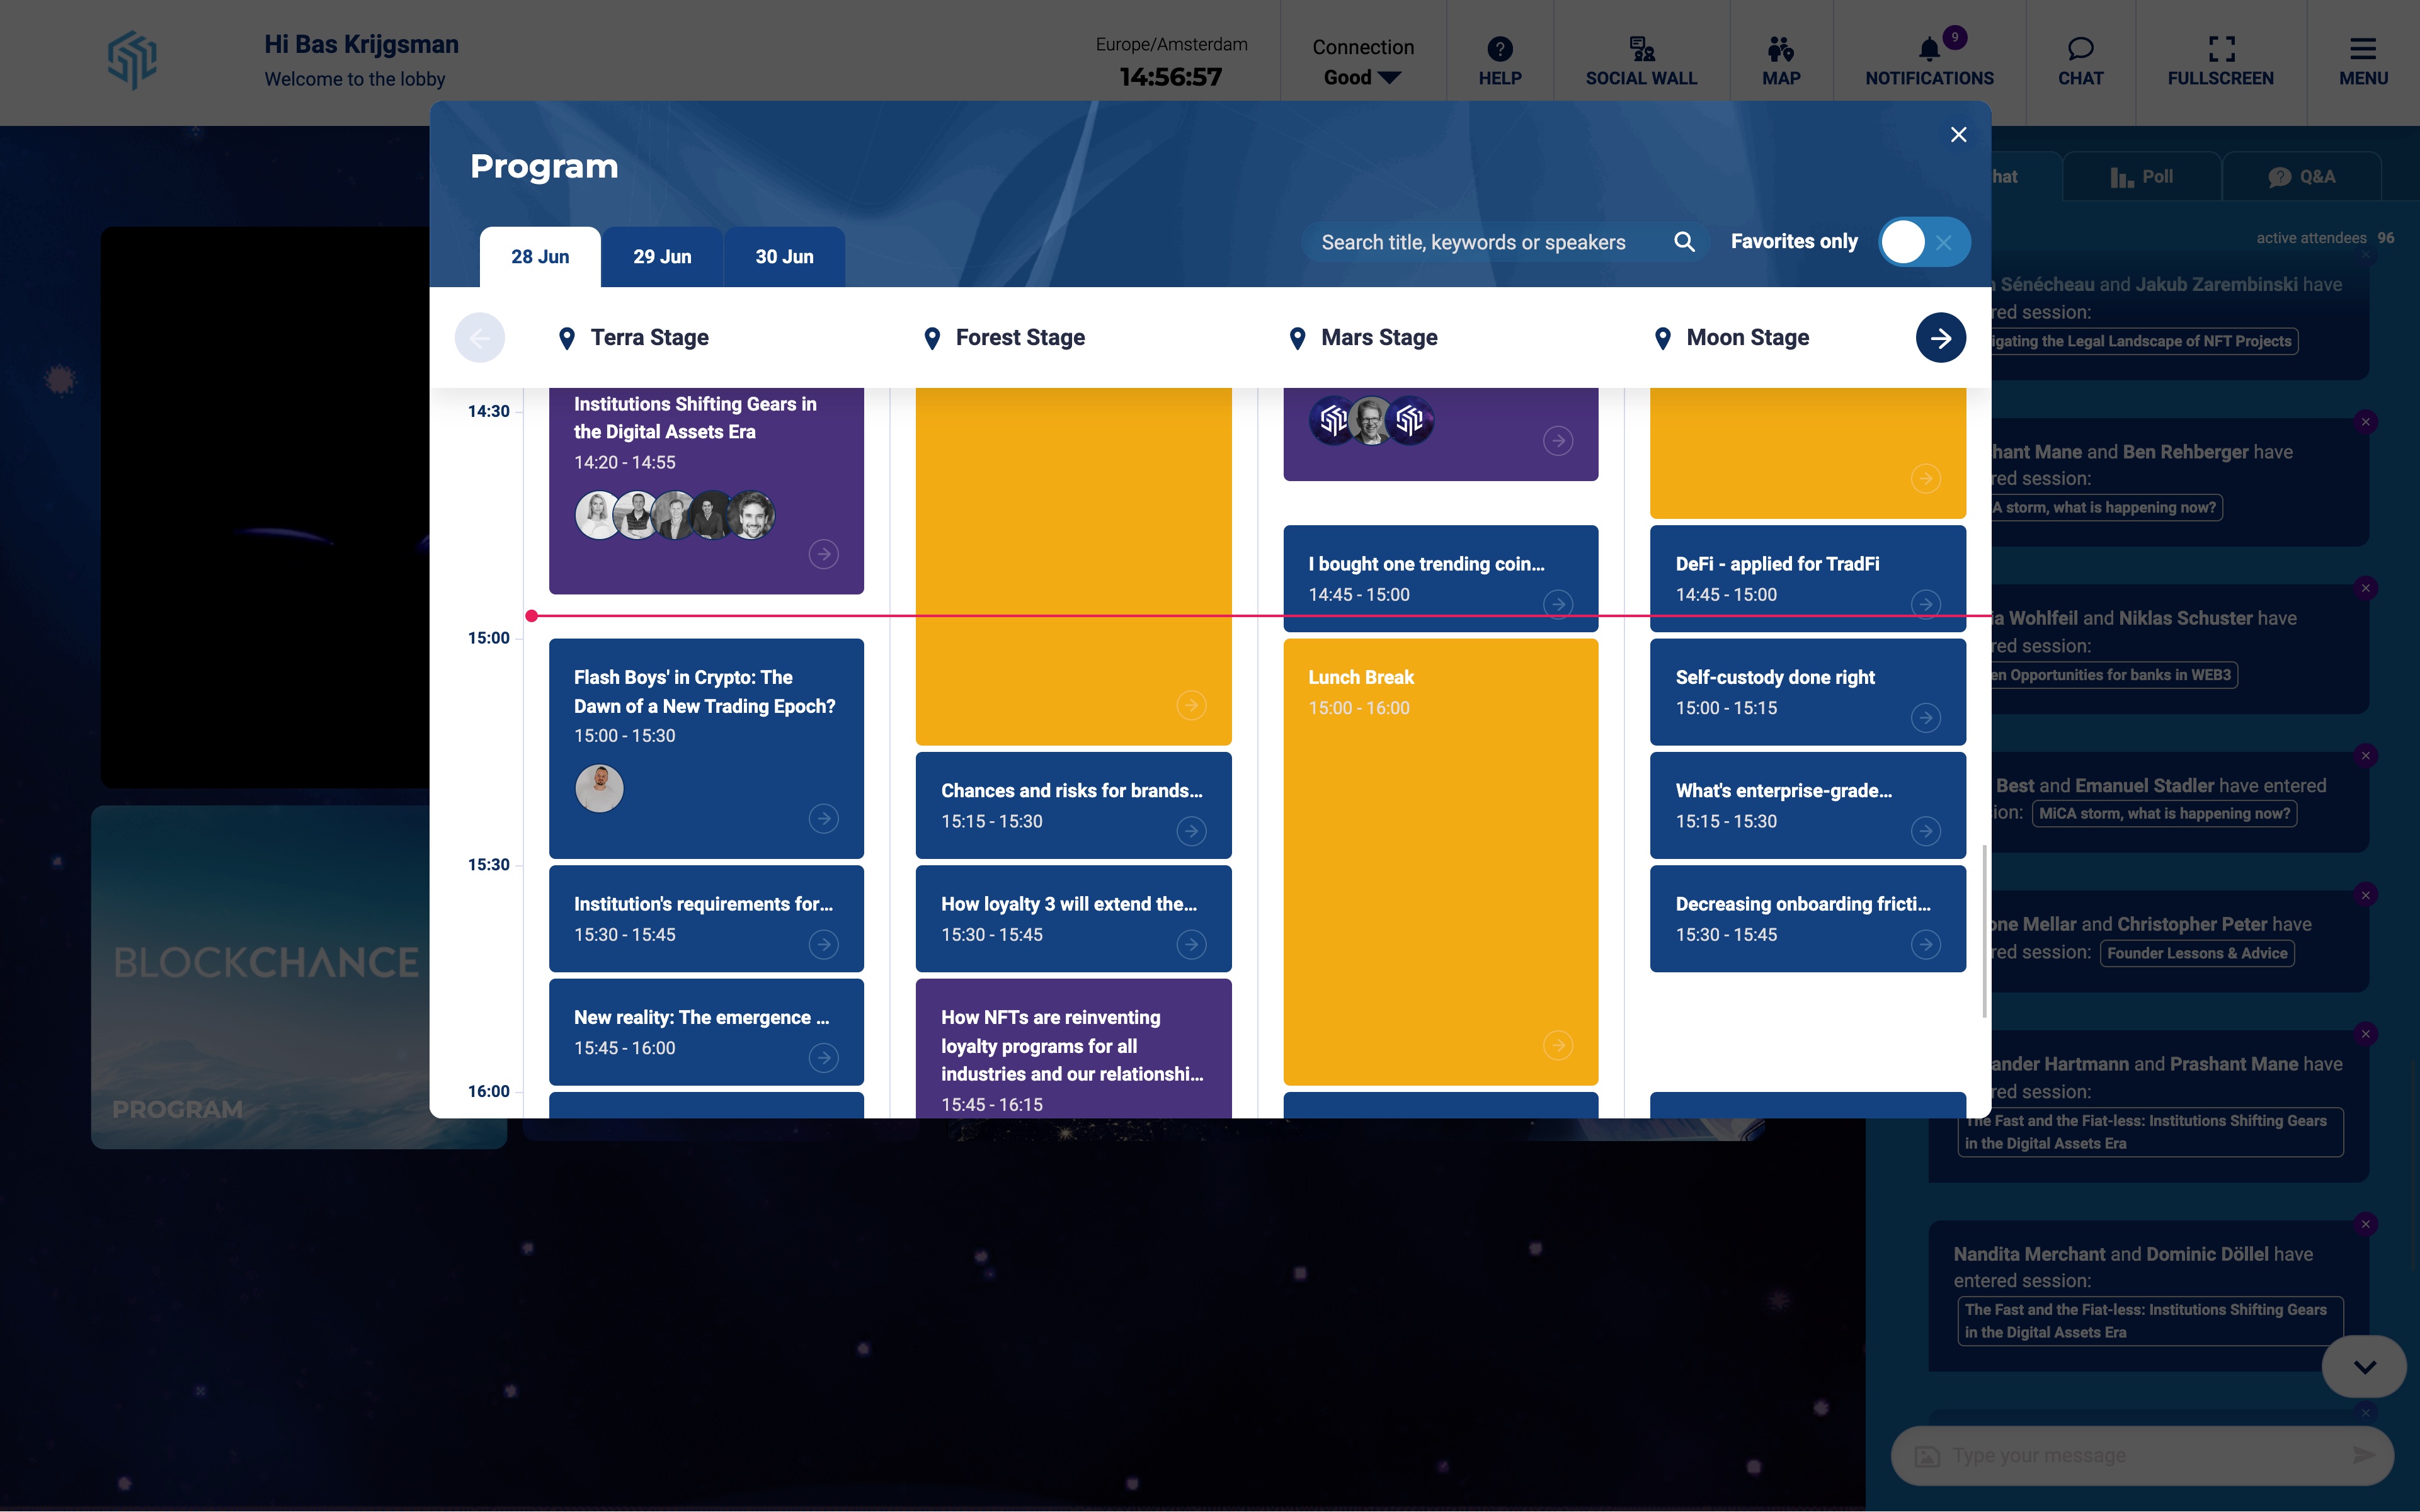Image resolution: width=2420 pixels, height=1512 pixels.
Task: Open details arrow on Lunch Break card
Action: click(x=1557, y=1045)
